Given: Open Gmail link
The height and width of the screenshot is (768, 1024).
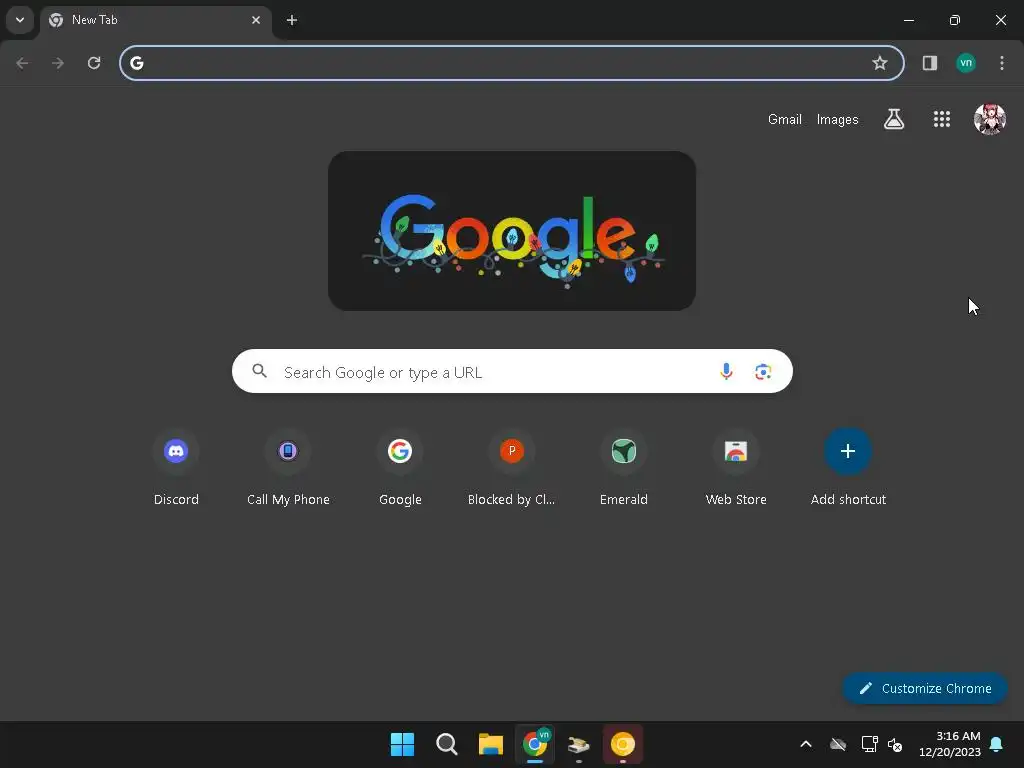Looking at the screenshot, I should tap(784, 120).
